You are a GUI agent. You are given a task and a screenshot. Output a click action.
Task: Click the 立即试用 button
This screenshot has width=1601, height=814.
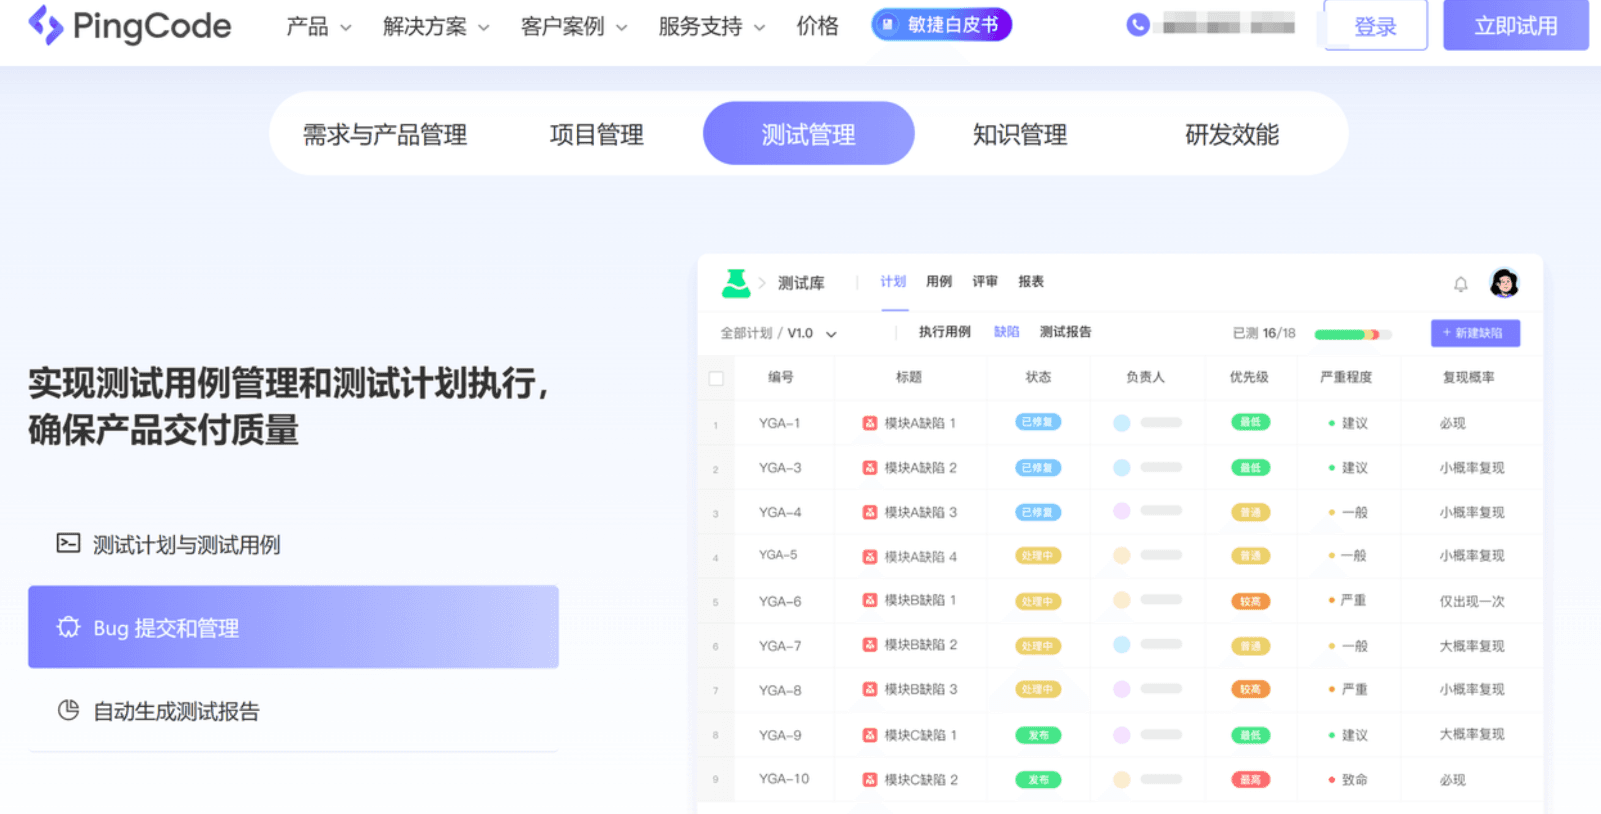1516,25
